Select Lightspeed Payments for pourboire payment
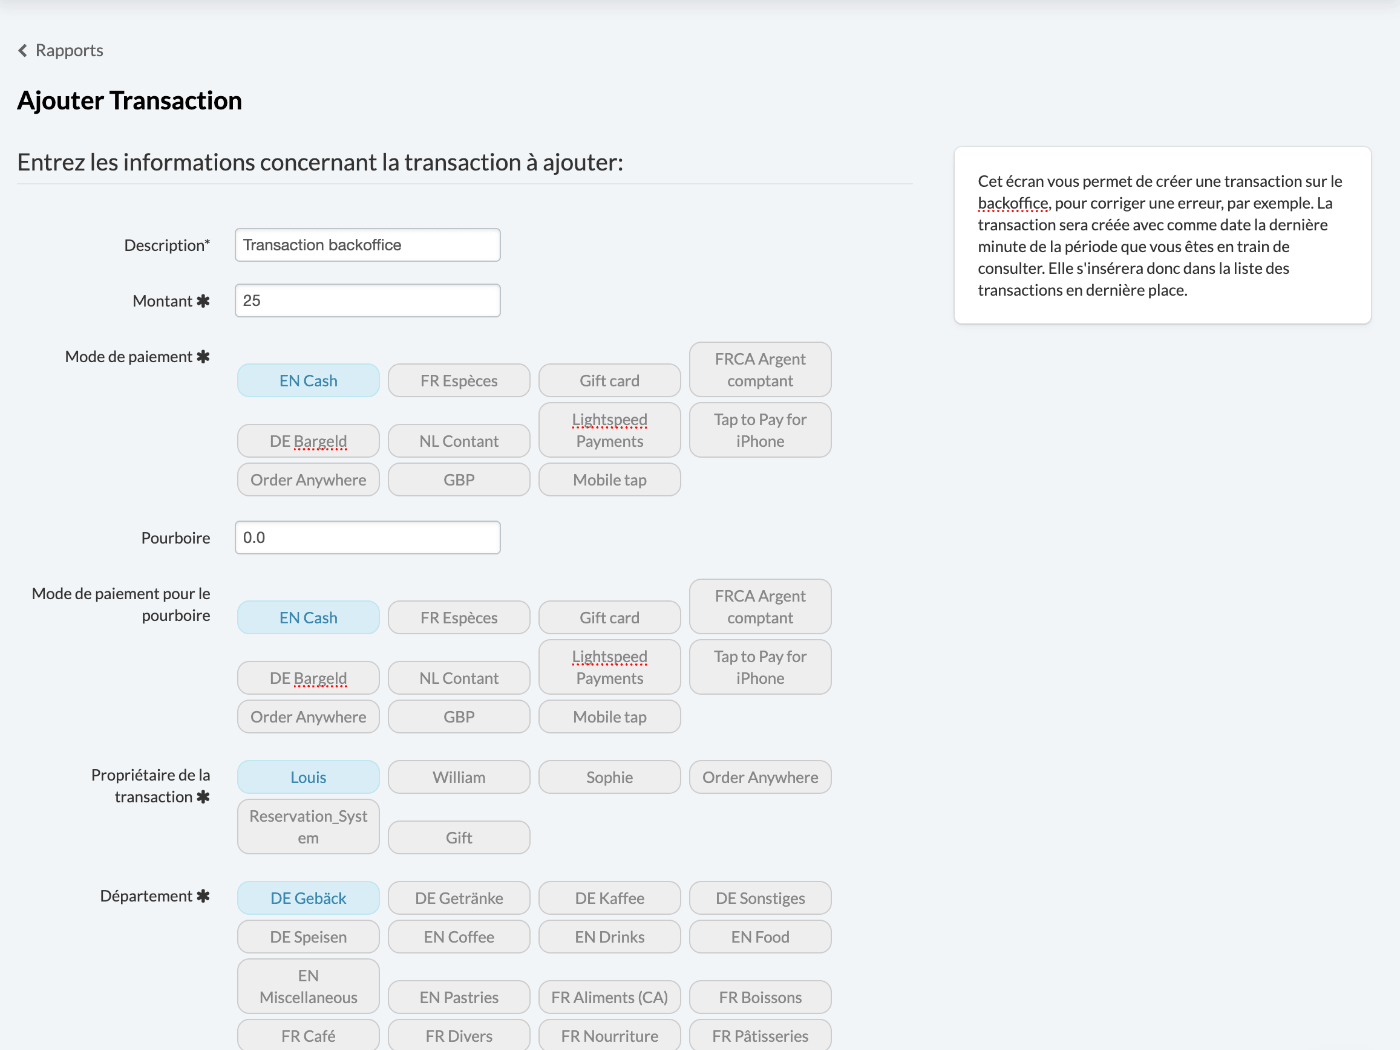Screen dimensions: 1400x1050 tap(610, 667)
